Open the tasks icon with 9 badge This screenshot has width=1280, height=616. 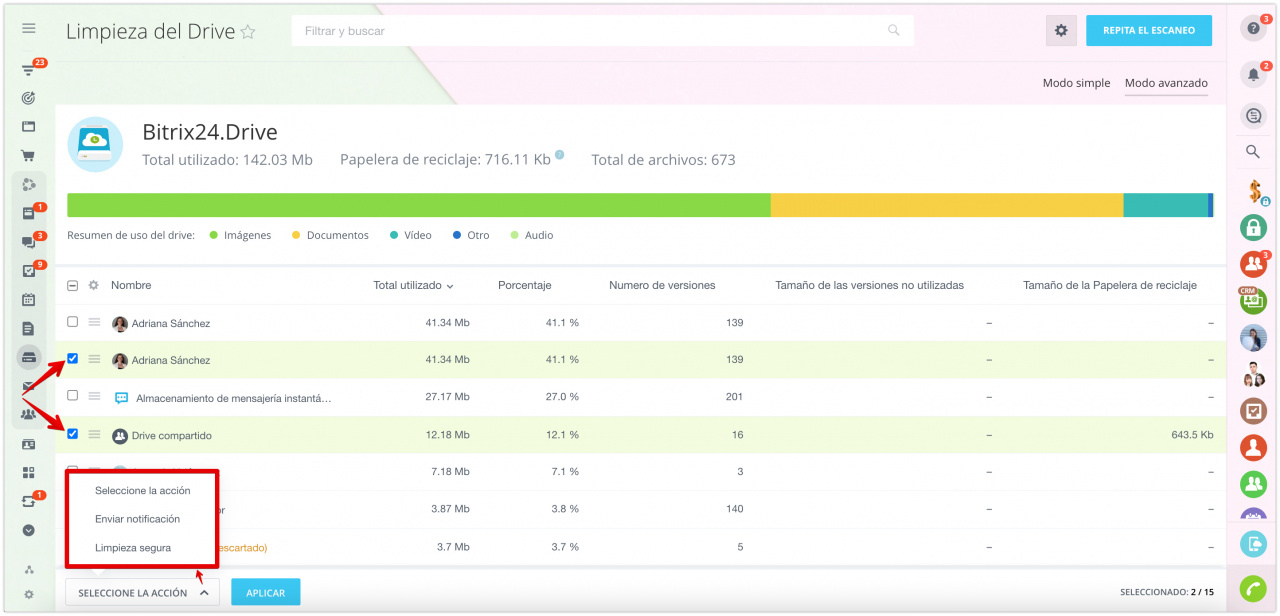point(29,270)
